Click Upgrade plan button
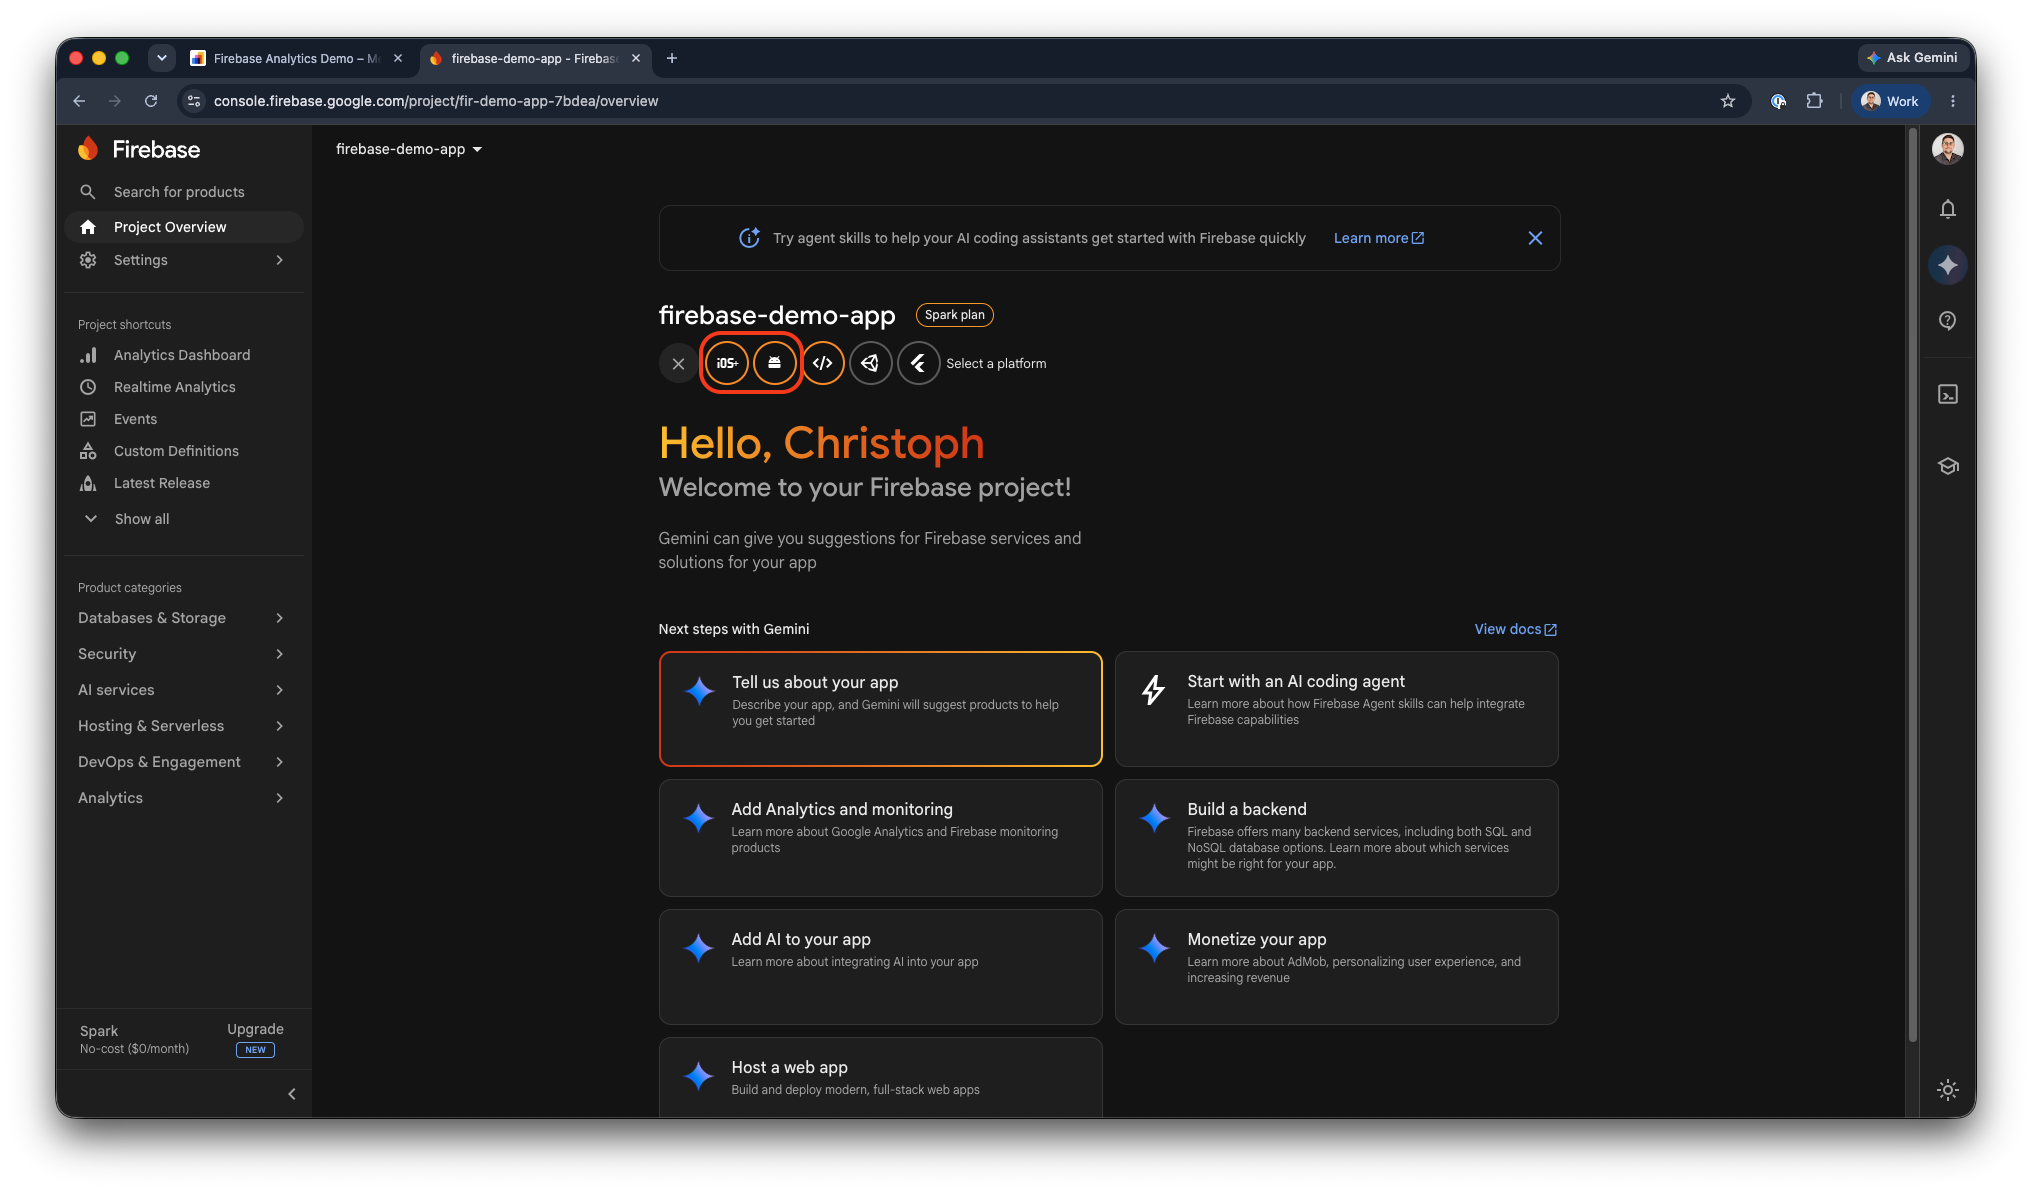Image resolution: width=2032 pixels, height=1192 pixels. pyautogui.click(x=255, y=1039)
